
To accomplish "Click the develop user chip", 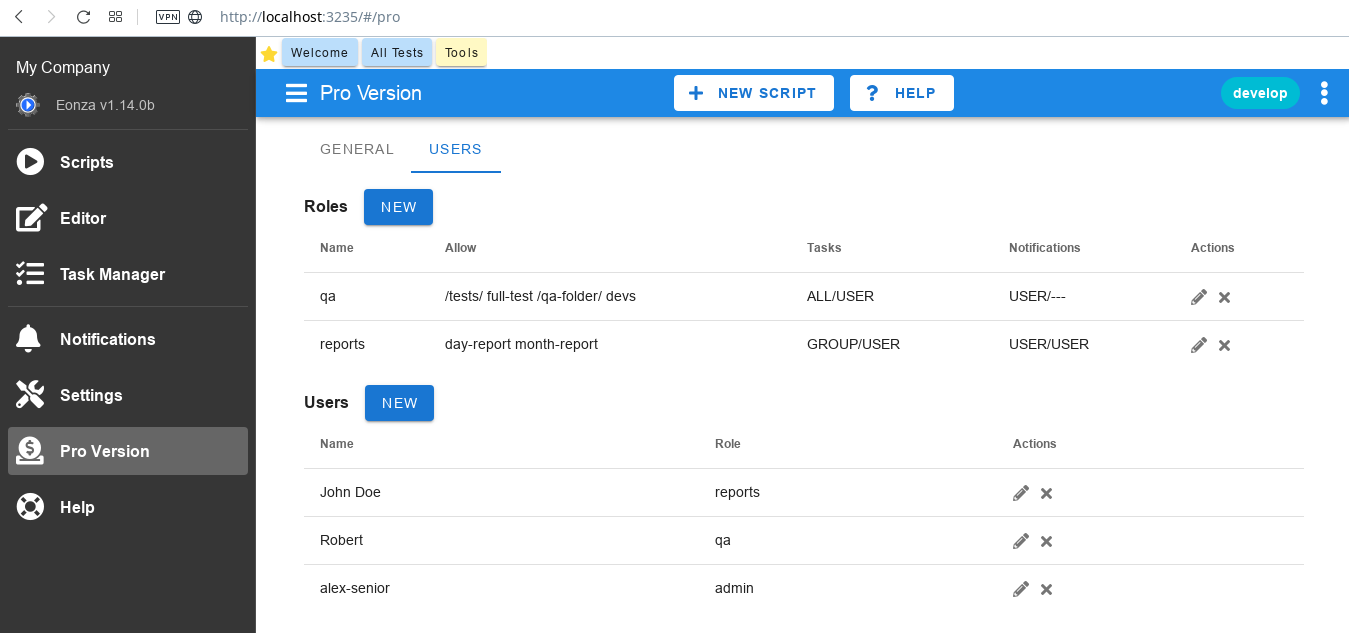I will click(1260, 93).
